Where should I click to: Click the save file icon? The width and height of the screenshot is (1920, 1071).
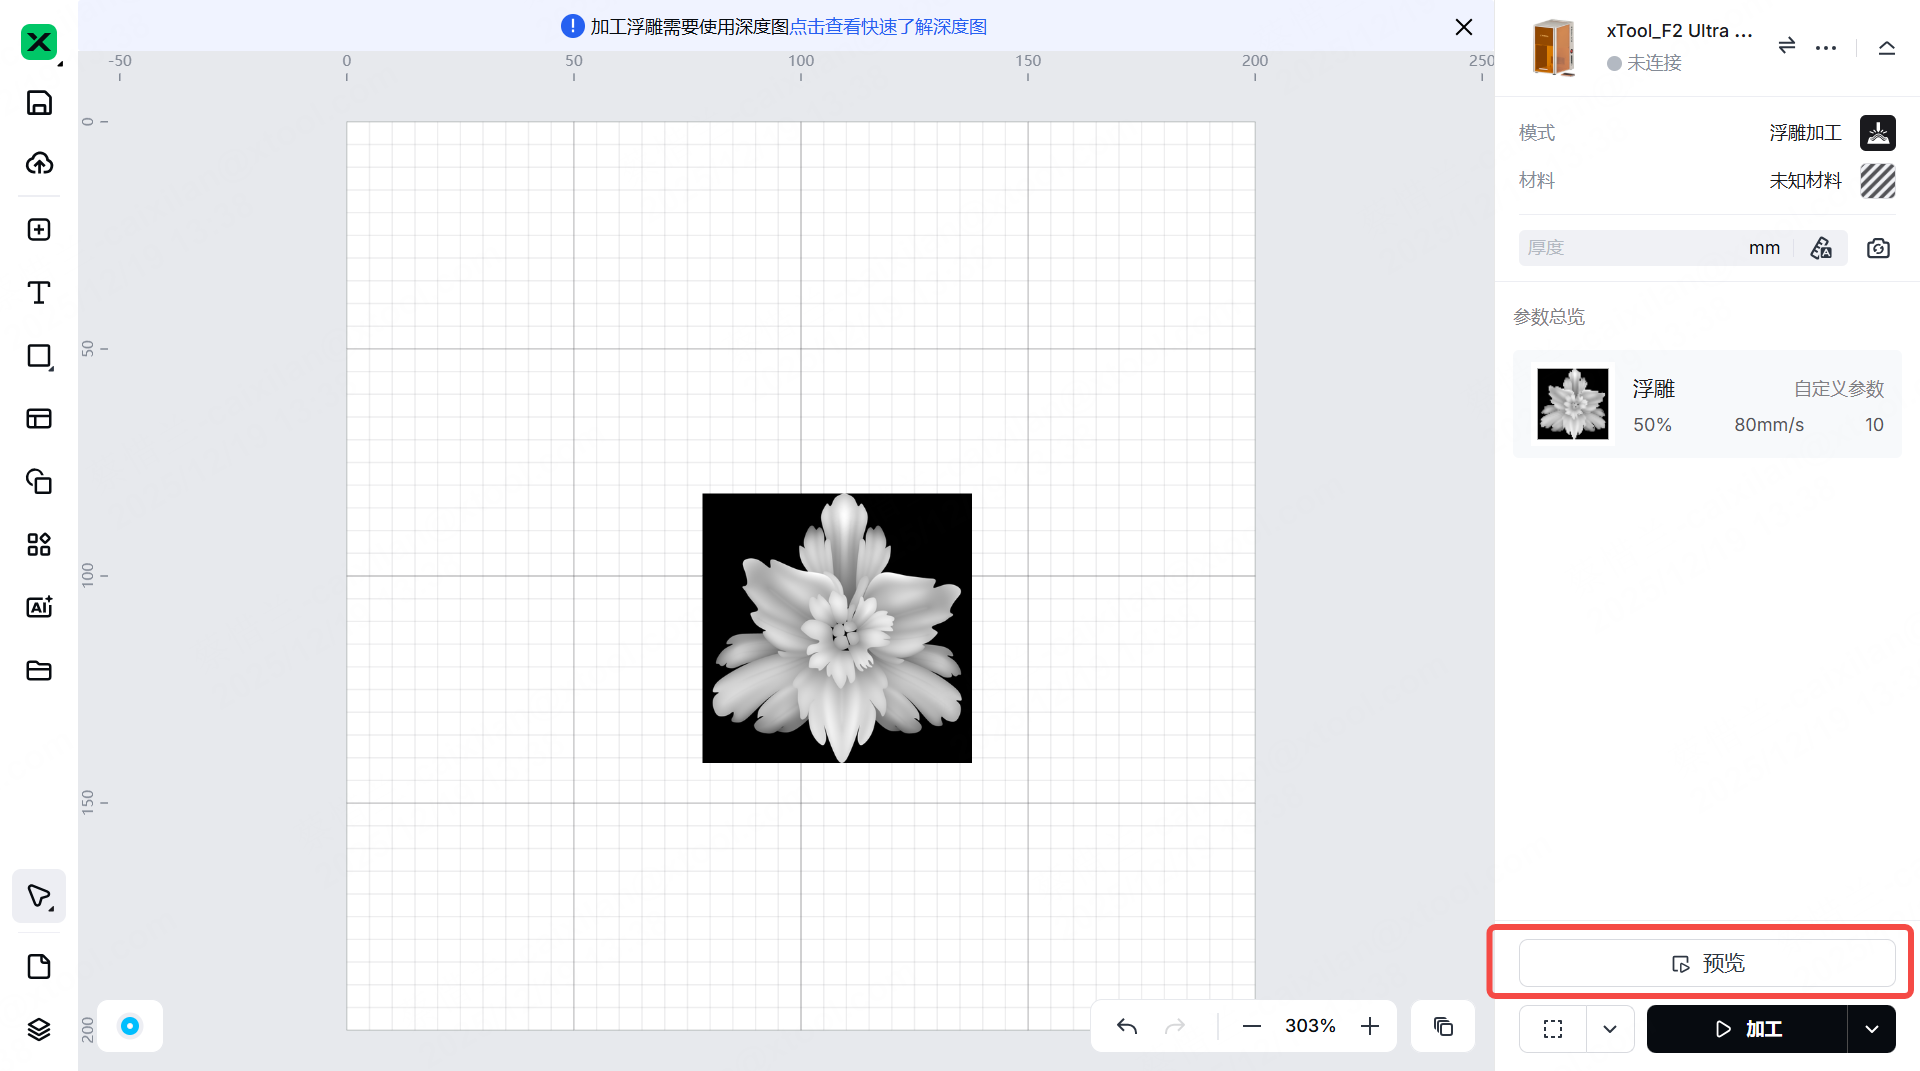[39, 103]
